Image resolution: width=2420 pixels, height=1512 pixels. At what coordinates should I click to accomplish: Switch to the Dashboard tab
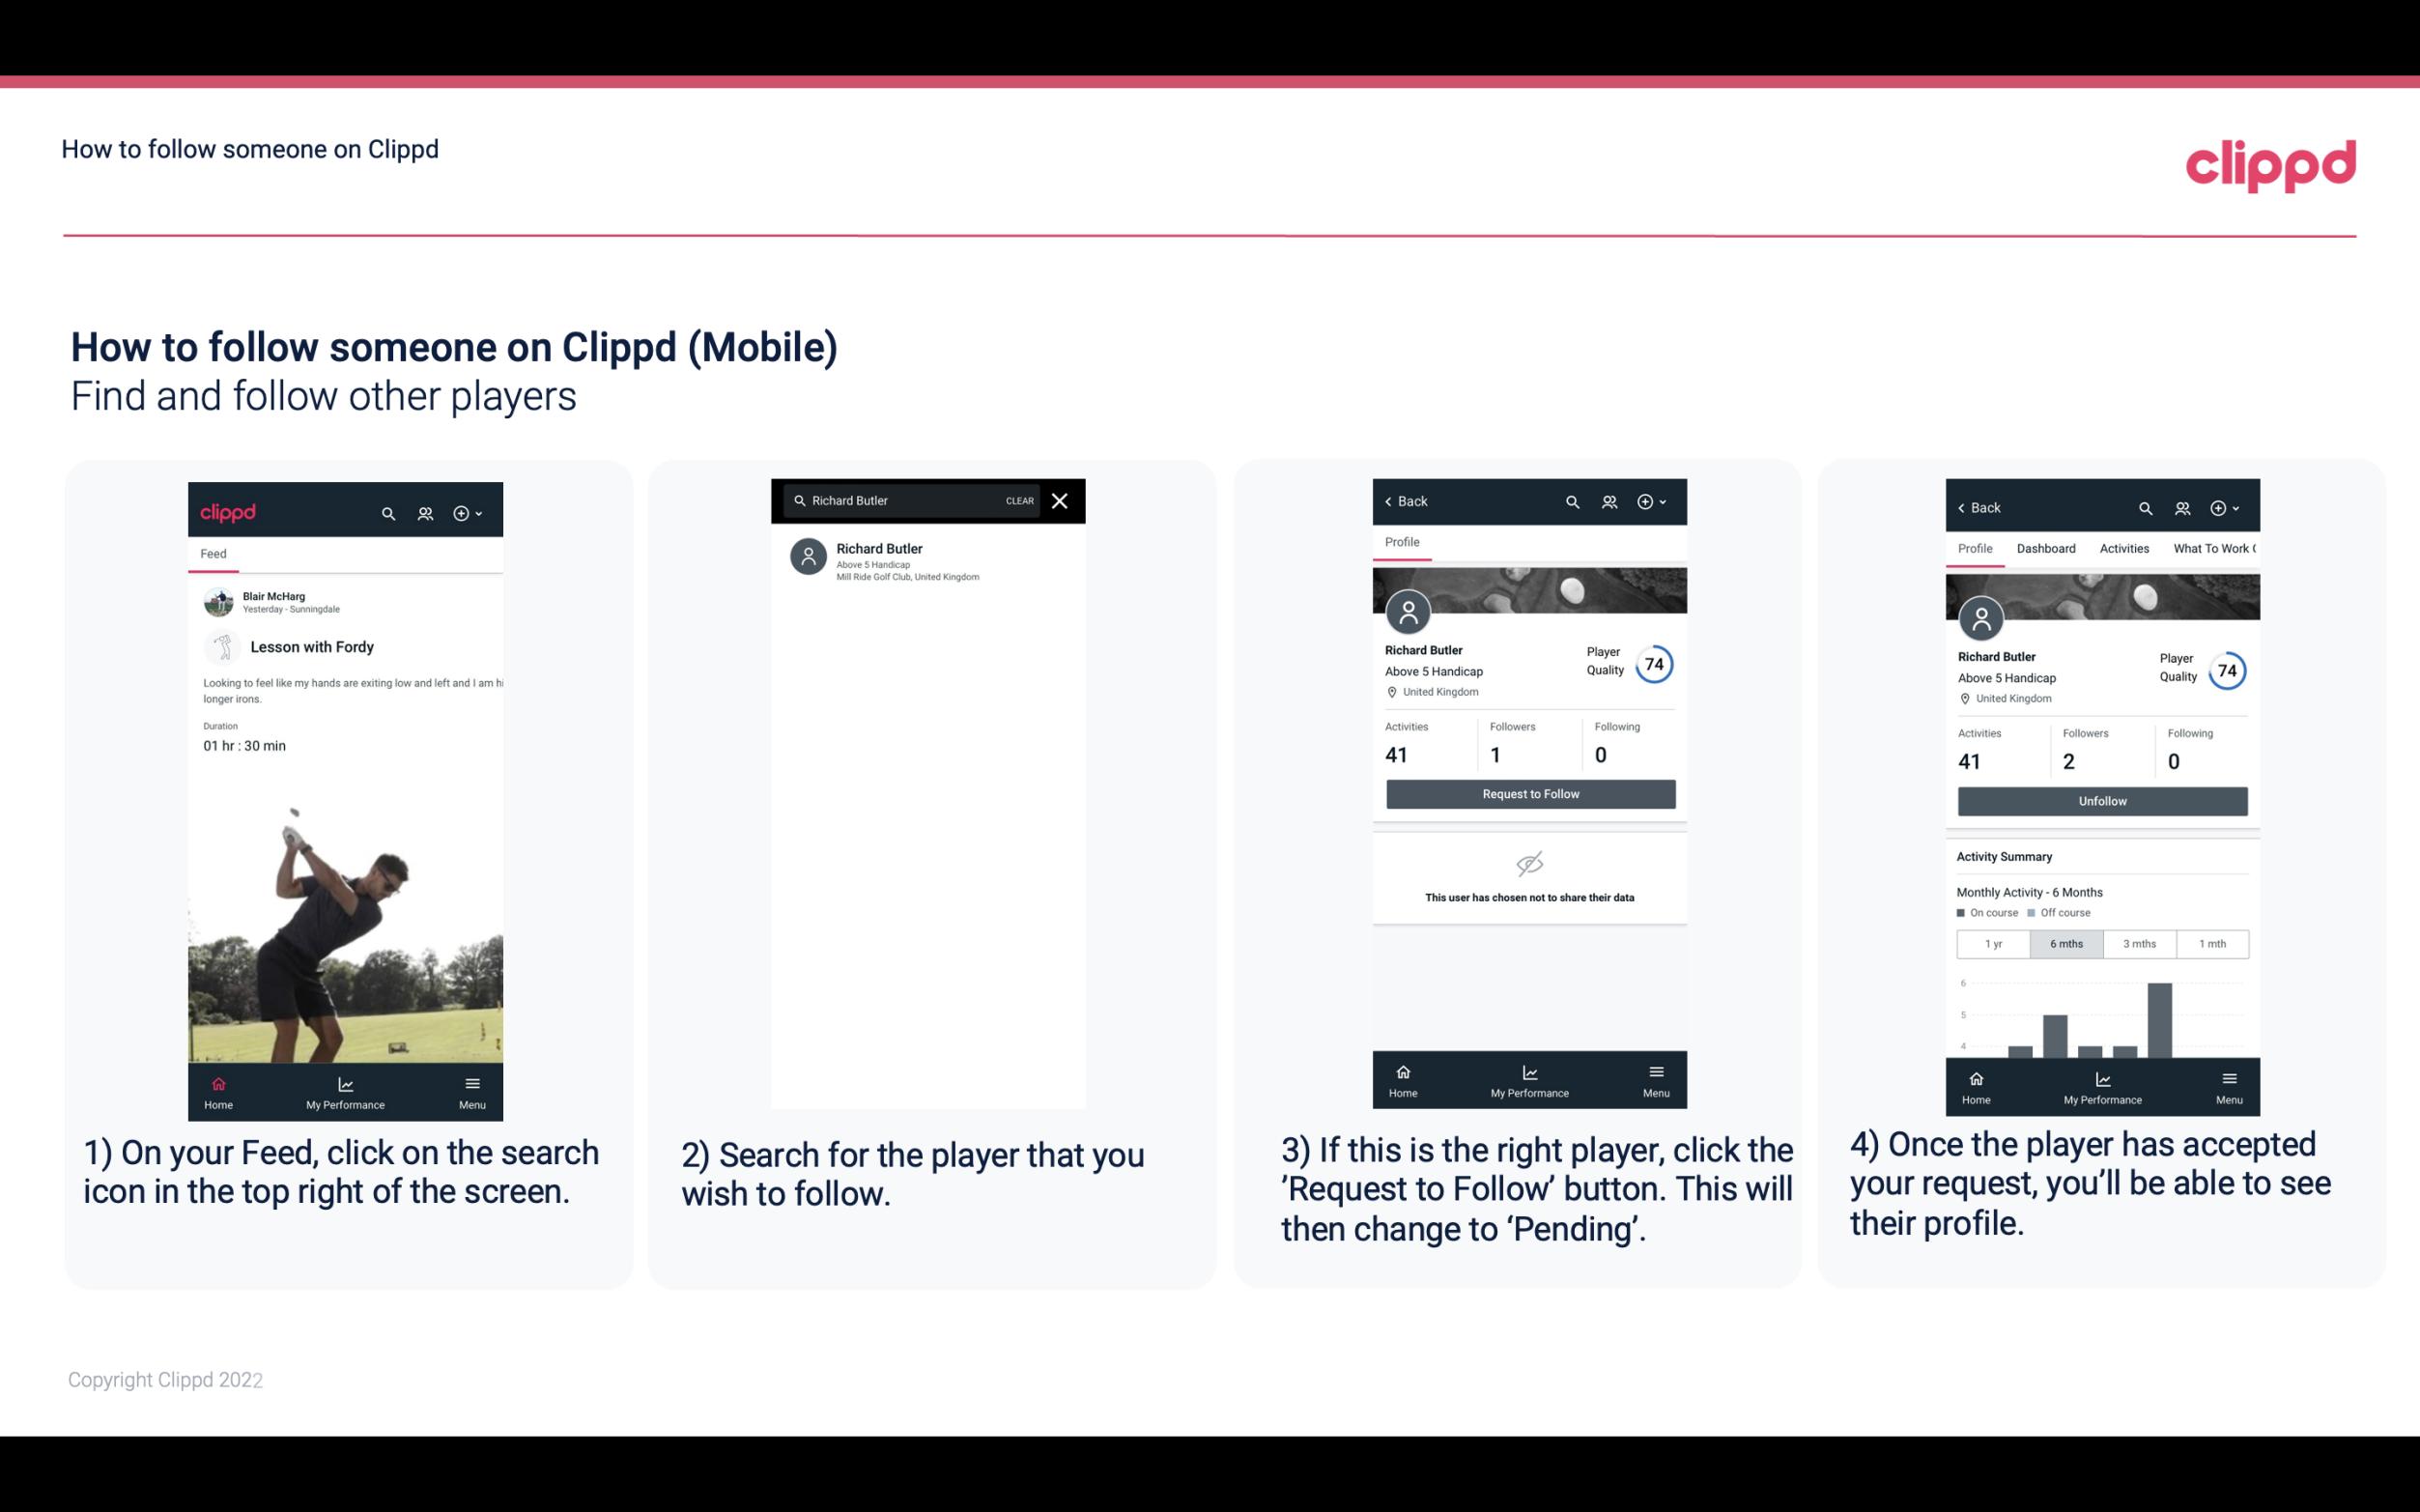(2046, 549)
